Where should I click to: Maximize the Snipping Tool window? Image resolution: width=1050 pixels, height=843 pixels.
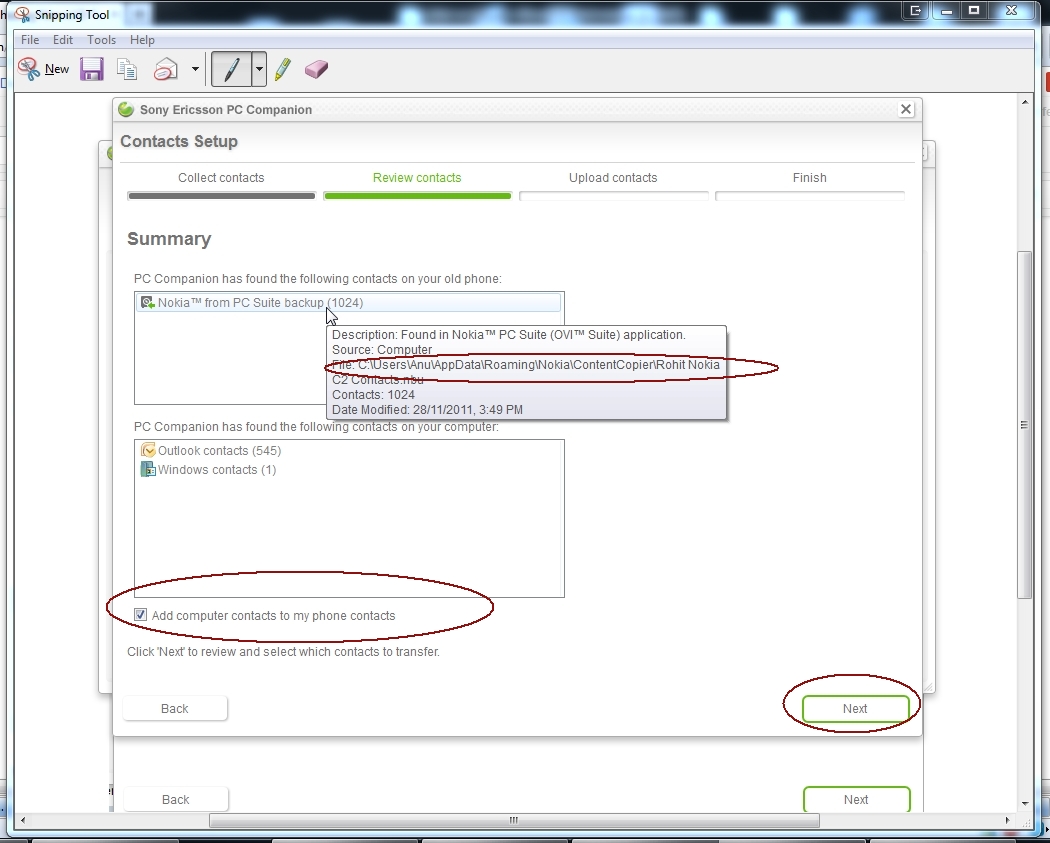tap(974, 10)
